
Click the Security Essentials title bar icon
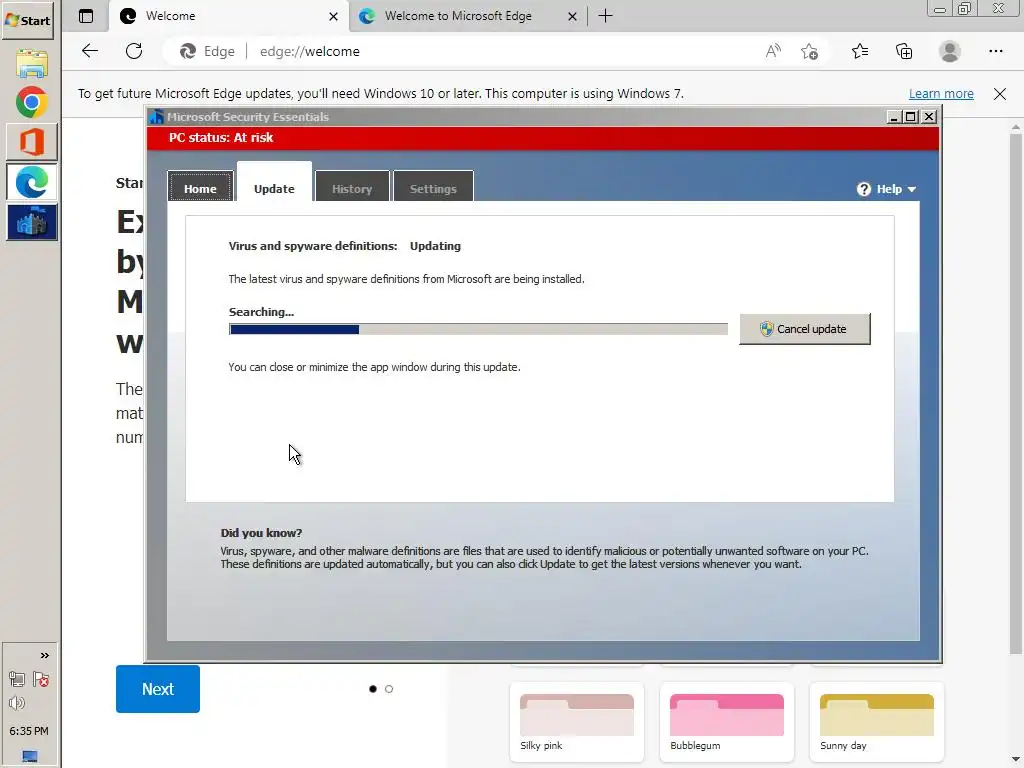(156, 116)
